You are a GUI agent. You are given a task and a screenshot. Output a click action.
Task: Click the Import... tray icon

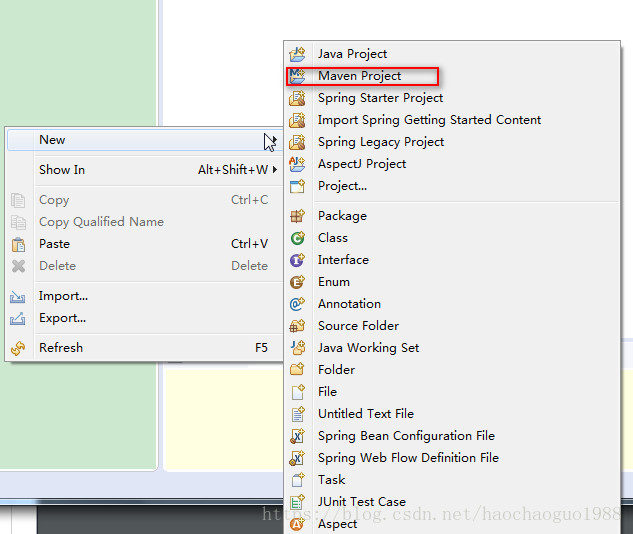[x=18, y=297]
